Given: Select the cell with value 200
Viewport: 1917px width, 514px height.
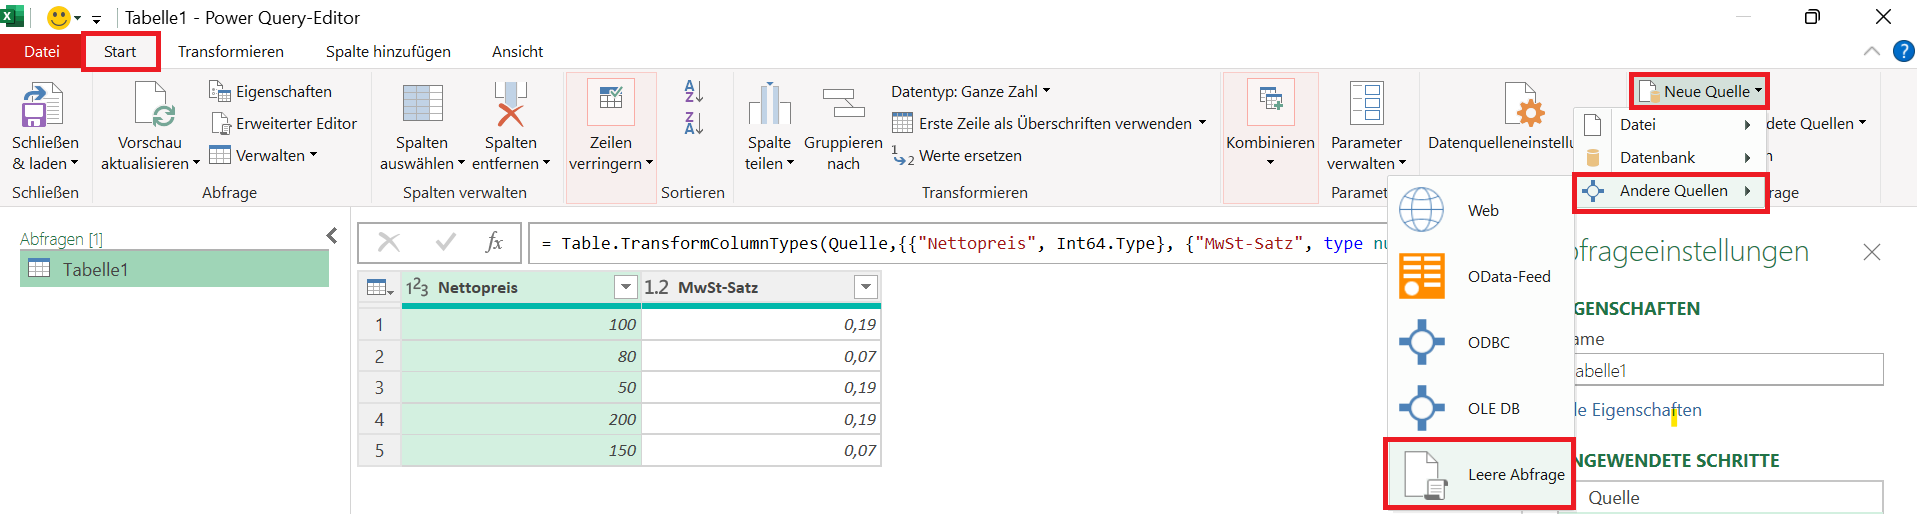Looking at the screenshot, I should tap(521, 419).
